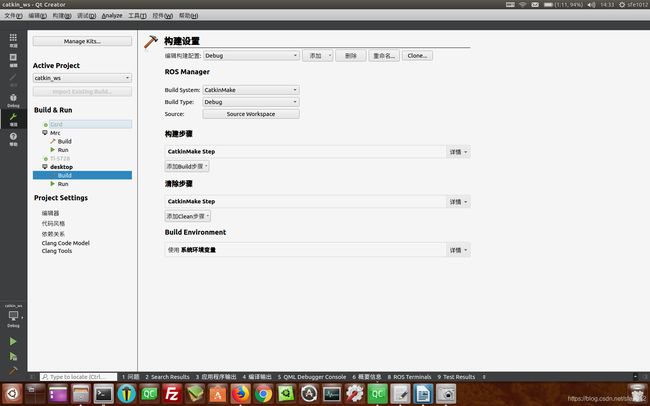Open the Files manager dock icon
The width and height of the screenshot is (650, 406).
coord(80,394)
